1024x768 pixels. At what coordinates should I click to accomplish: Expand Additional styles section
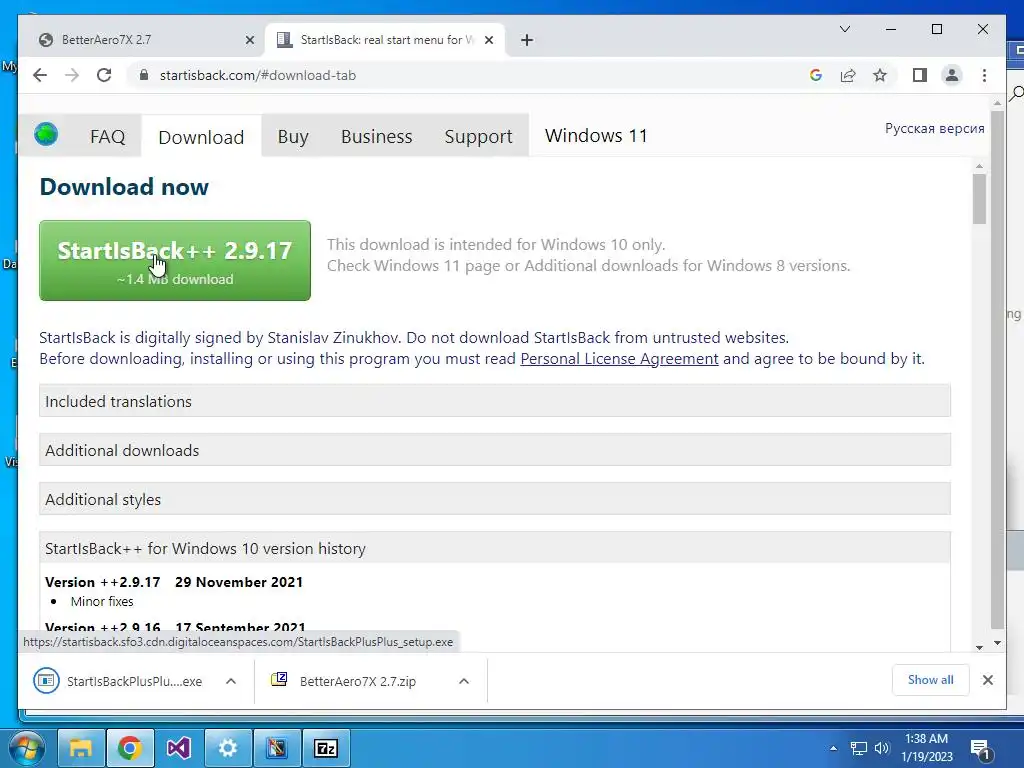(495, 499)
